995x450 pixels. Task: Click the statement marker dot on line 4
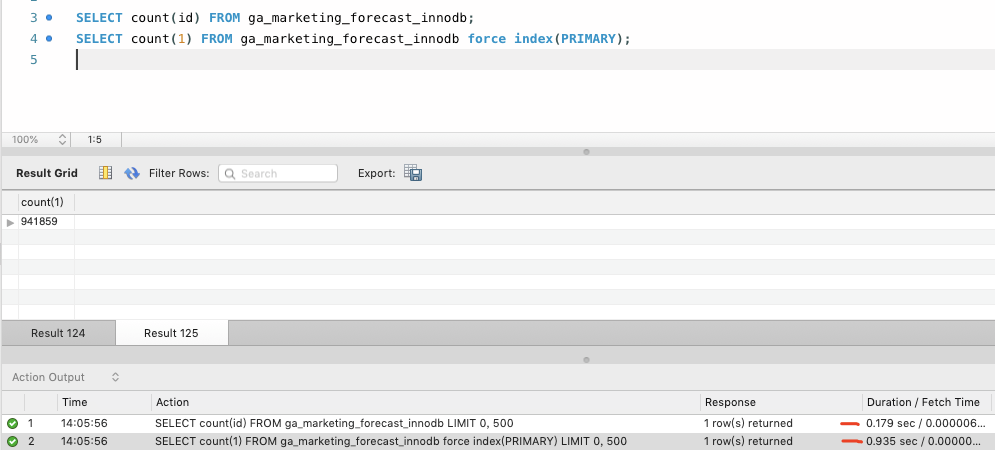click(x=49, y=38)
